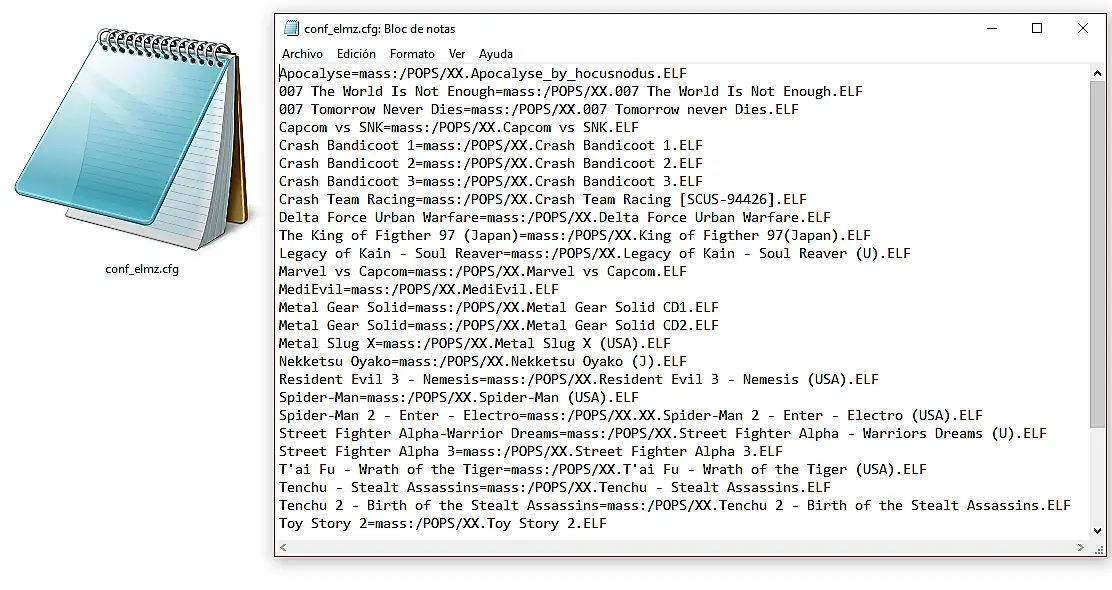Image resolution: width=1112 pixels, height=590 pixels.
Task: Click the vertical scrollbar thumb
Action: pos(1097,254)
